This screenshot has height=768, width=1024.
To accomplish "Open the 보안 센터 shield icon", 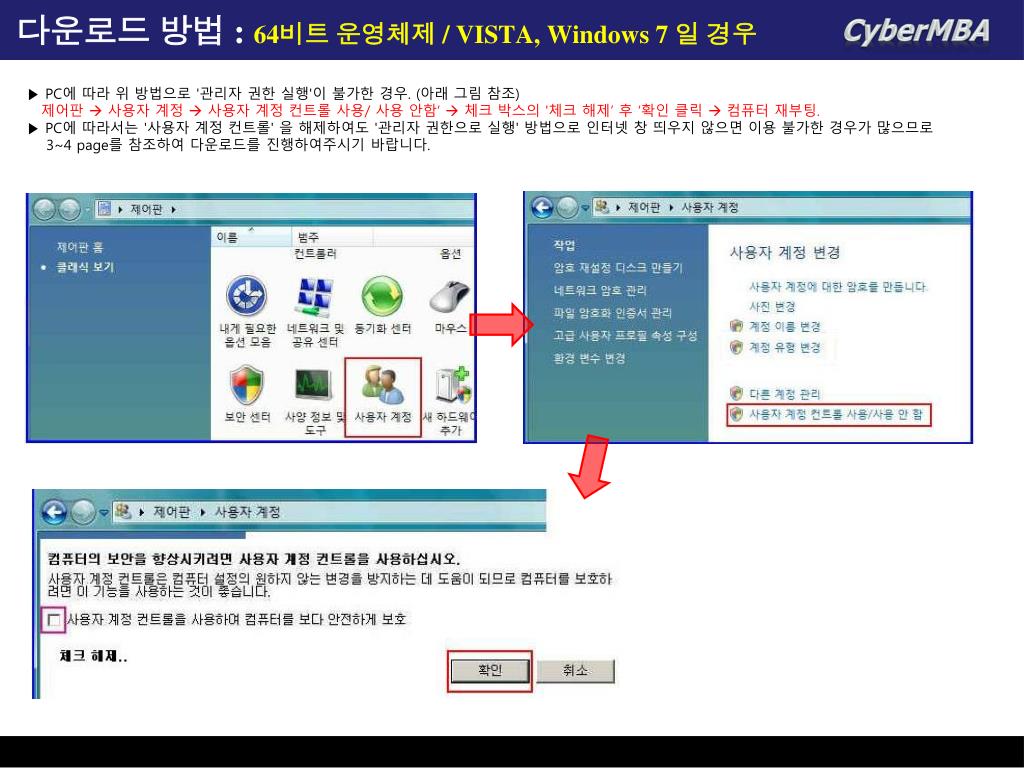I will coord(247,393).
